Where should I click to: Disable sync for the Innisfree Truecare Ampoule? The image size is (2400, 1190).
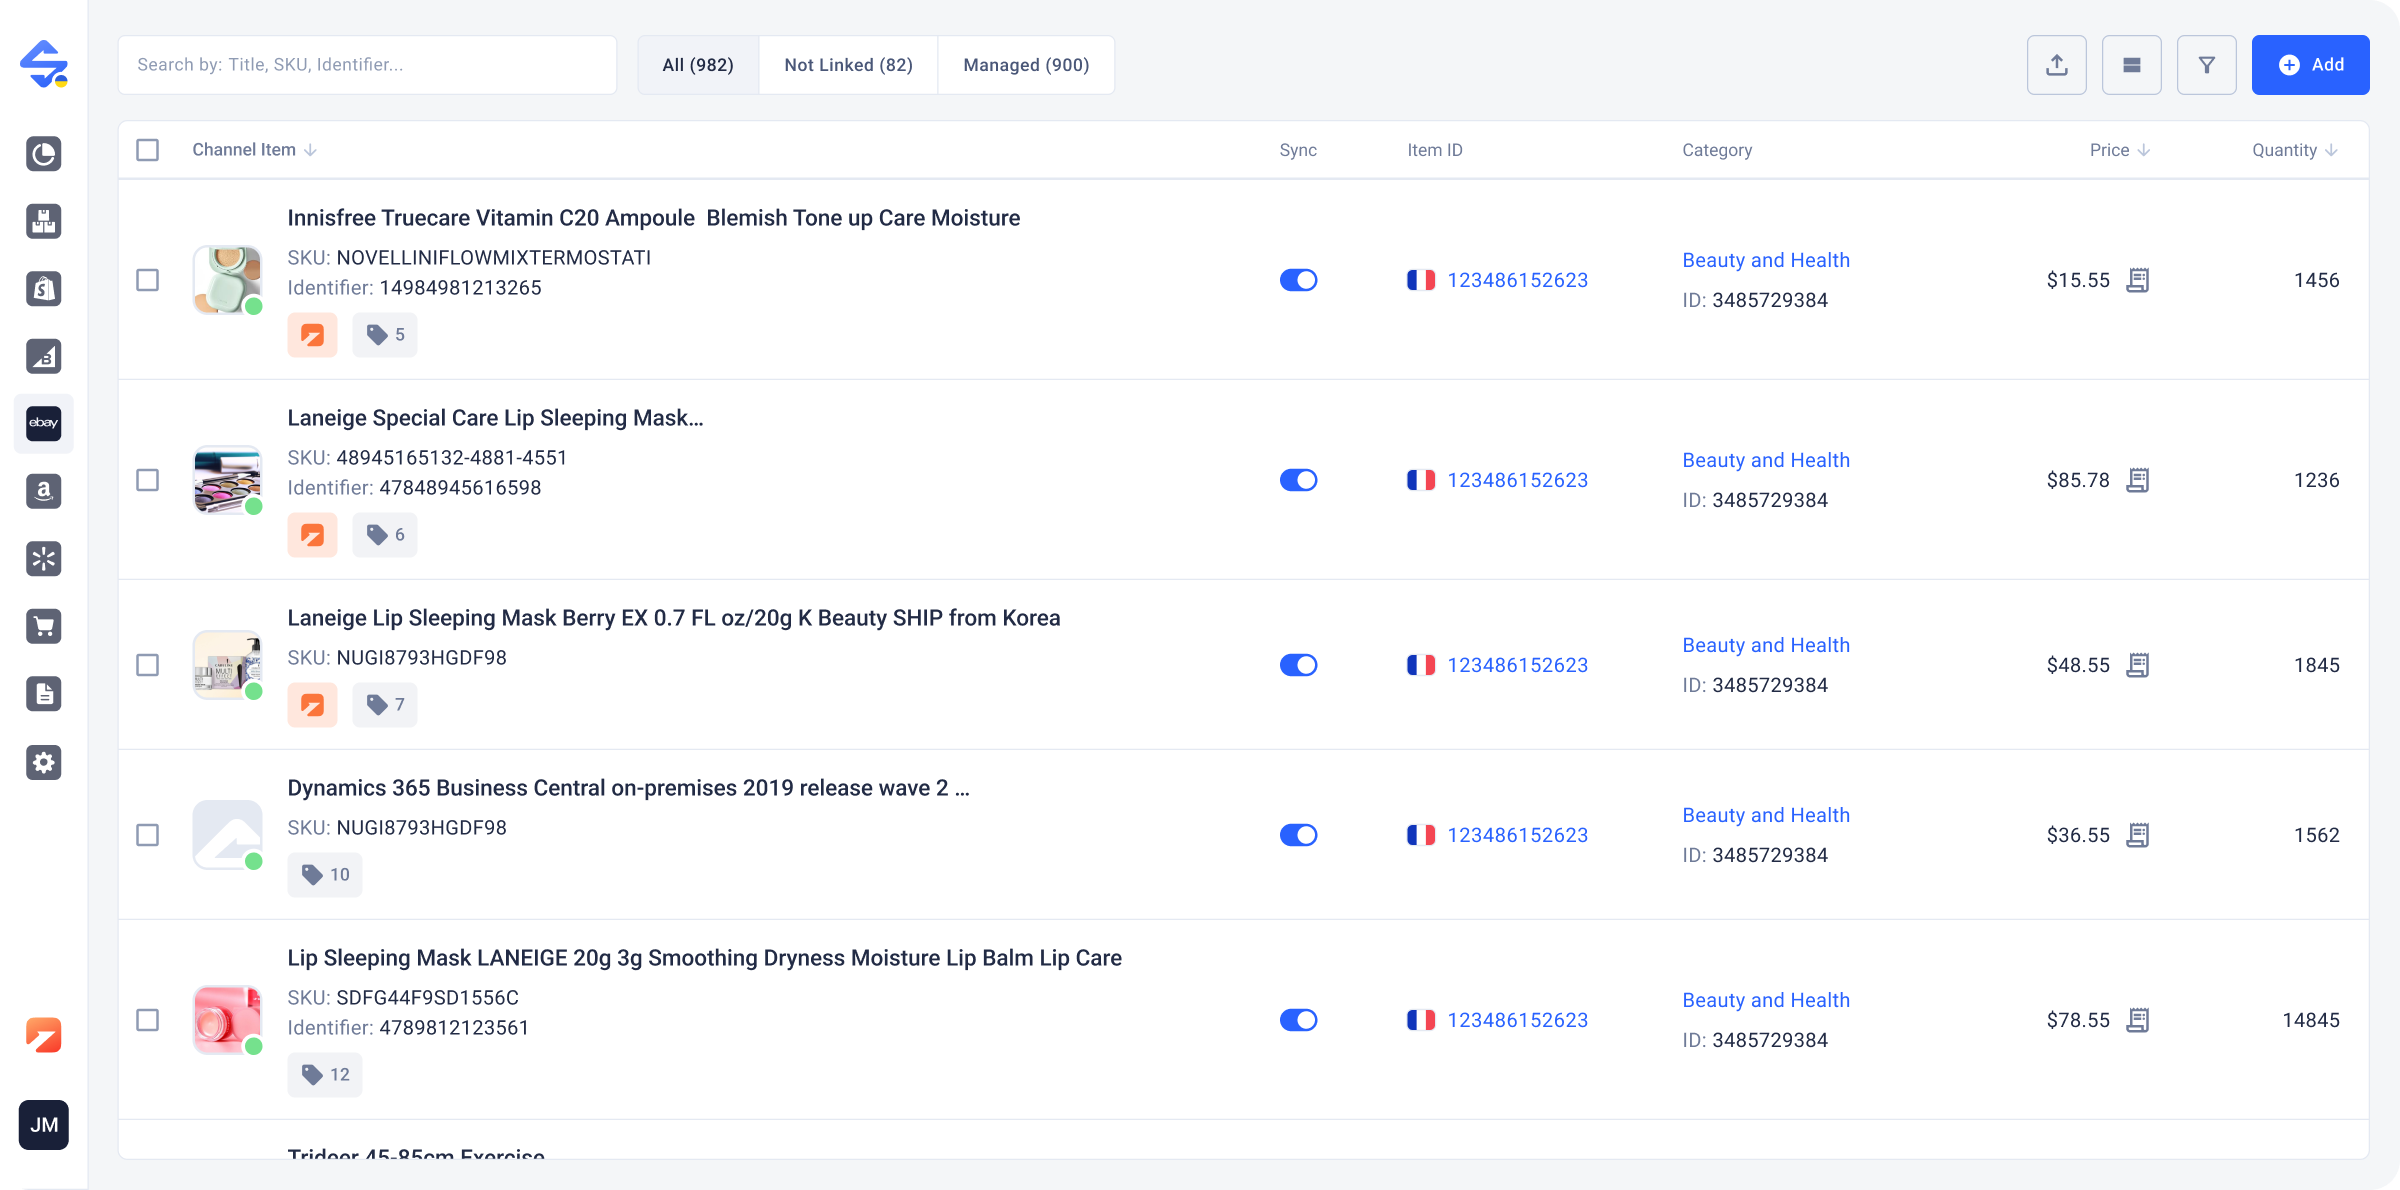pos(1299,280)
